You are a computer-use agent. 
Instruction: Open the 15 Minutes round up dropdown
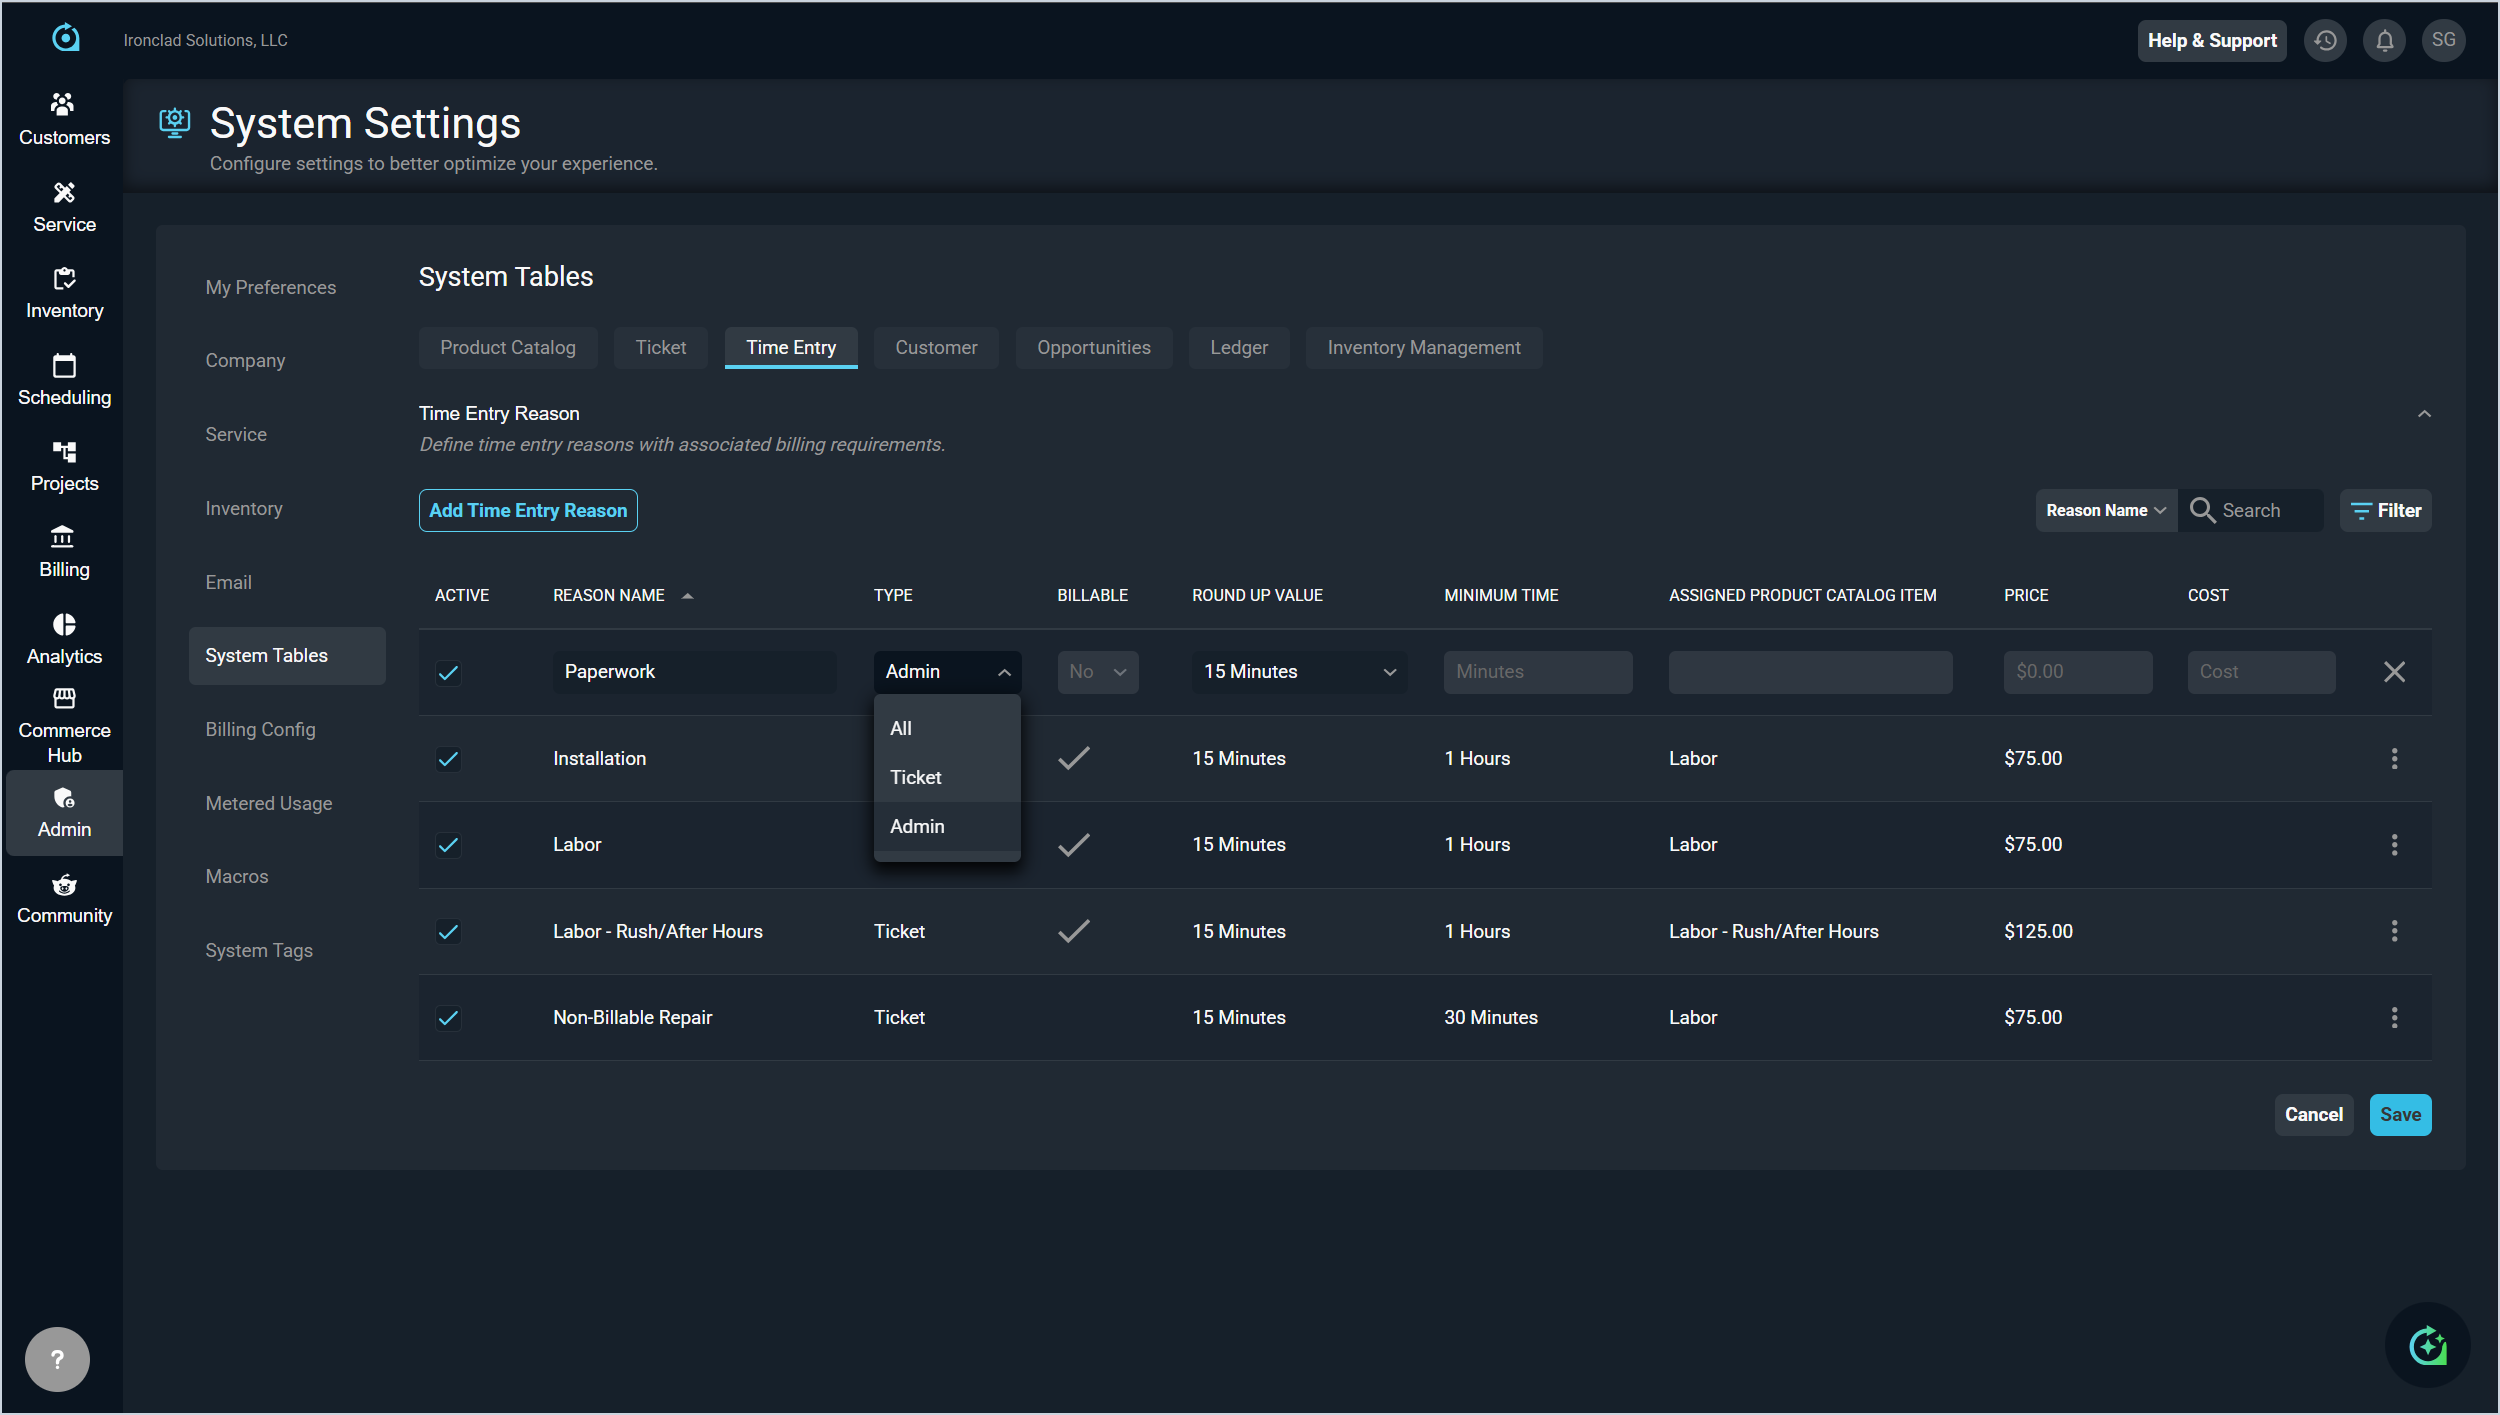(x=1298, y=672)
